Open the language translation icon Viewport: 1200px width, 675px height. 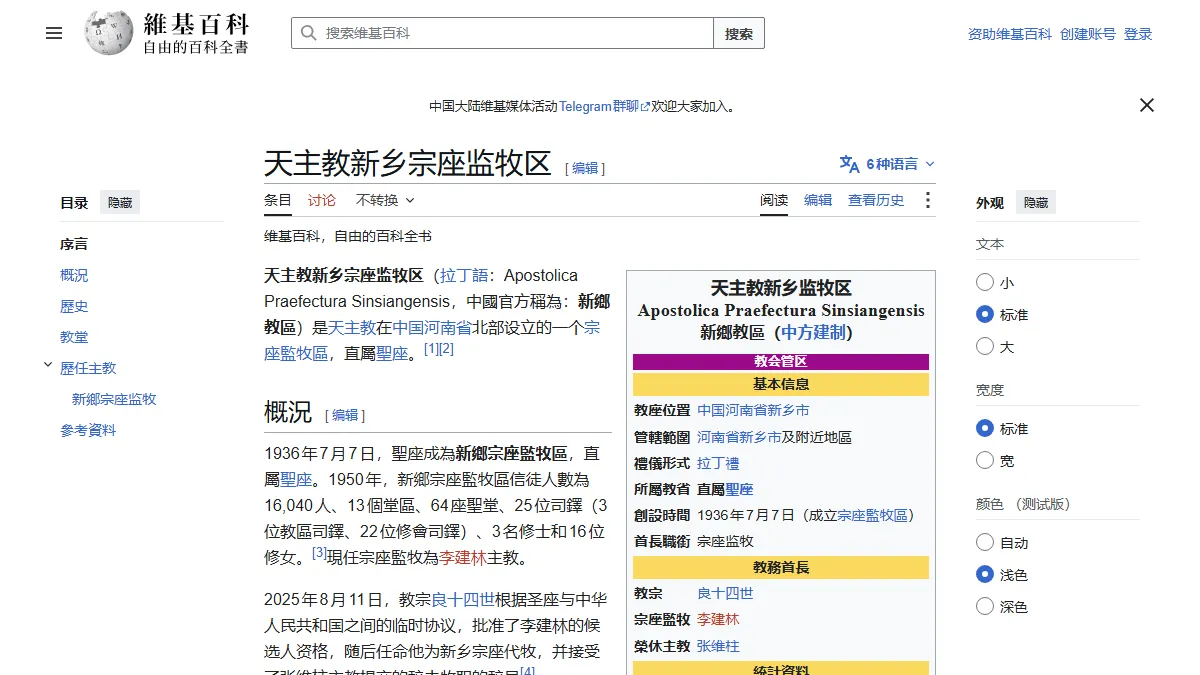click(849, 164)
